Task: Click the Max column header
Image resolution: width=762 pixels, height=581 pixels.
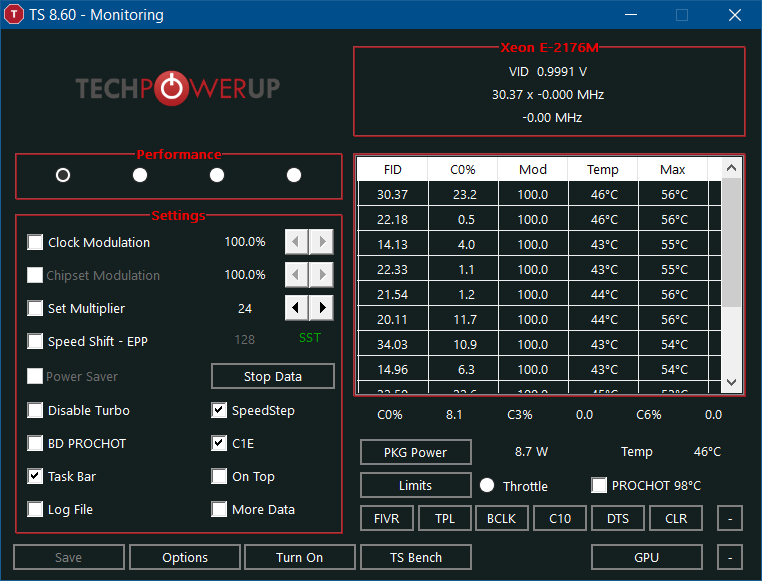Action: point(673,170)
